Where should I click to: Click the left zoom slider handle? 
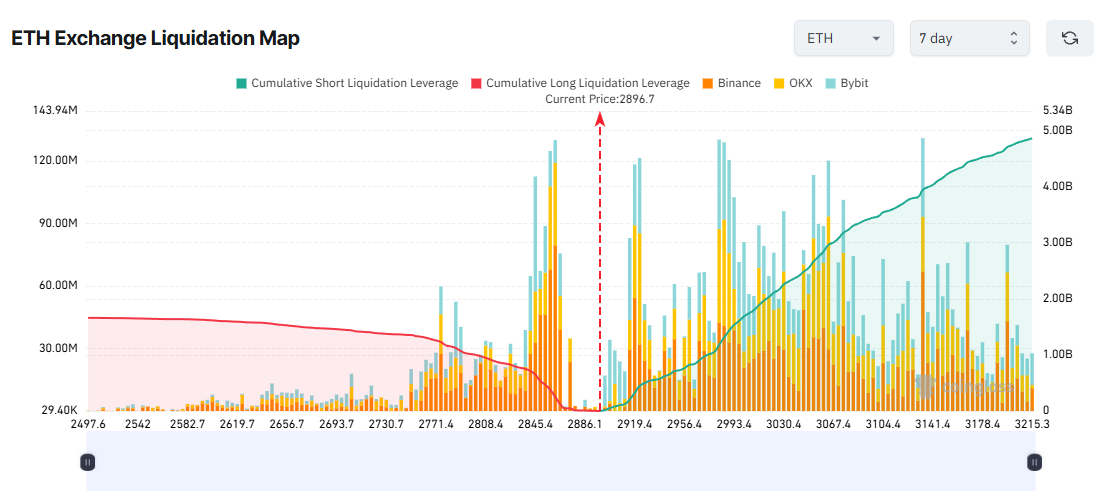click(x=87, y=461)
